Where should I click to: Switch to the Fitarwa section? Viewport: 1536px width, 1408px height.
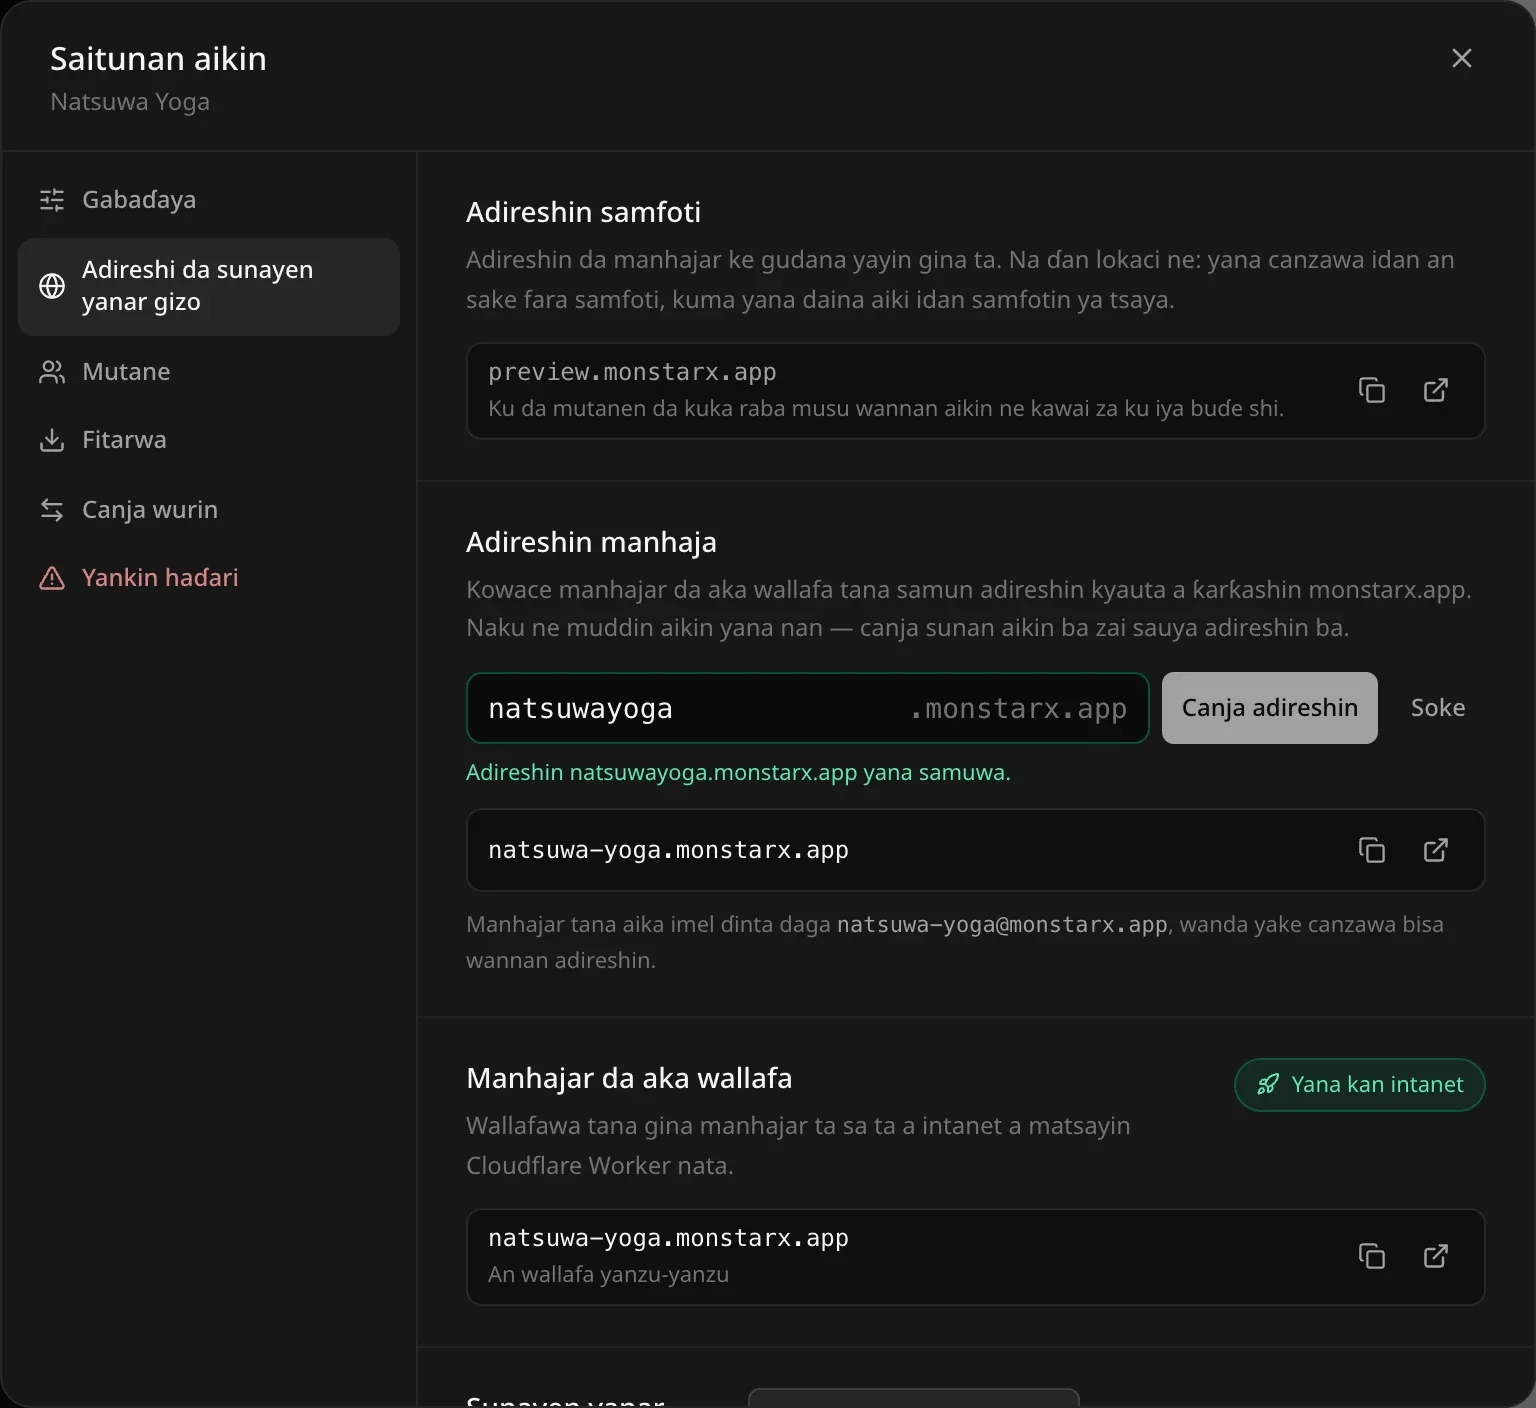[209, 440]
